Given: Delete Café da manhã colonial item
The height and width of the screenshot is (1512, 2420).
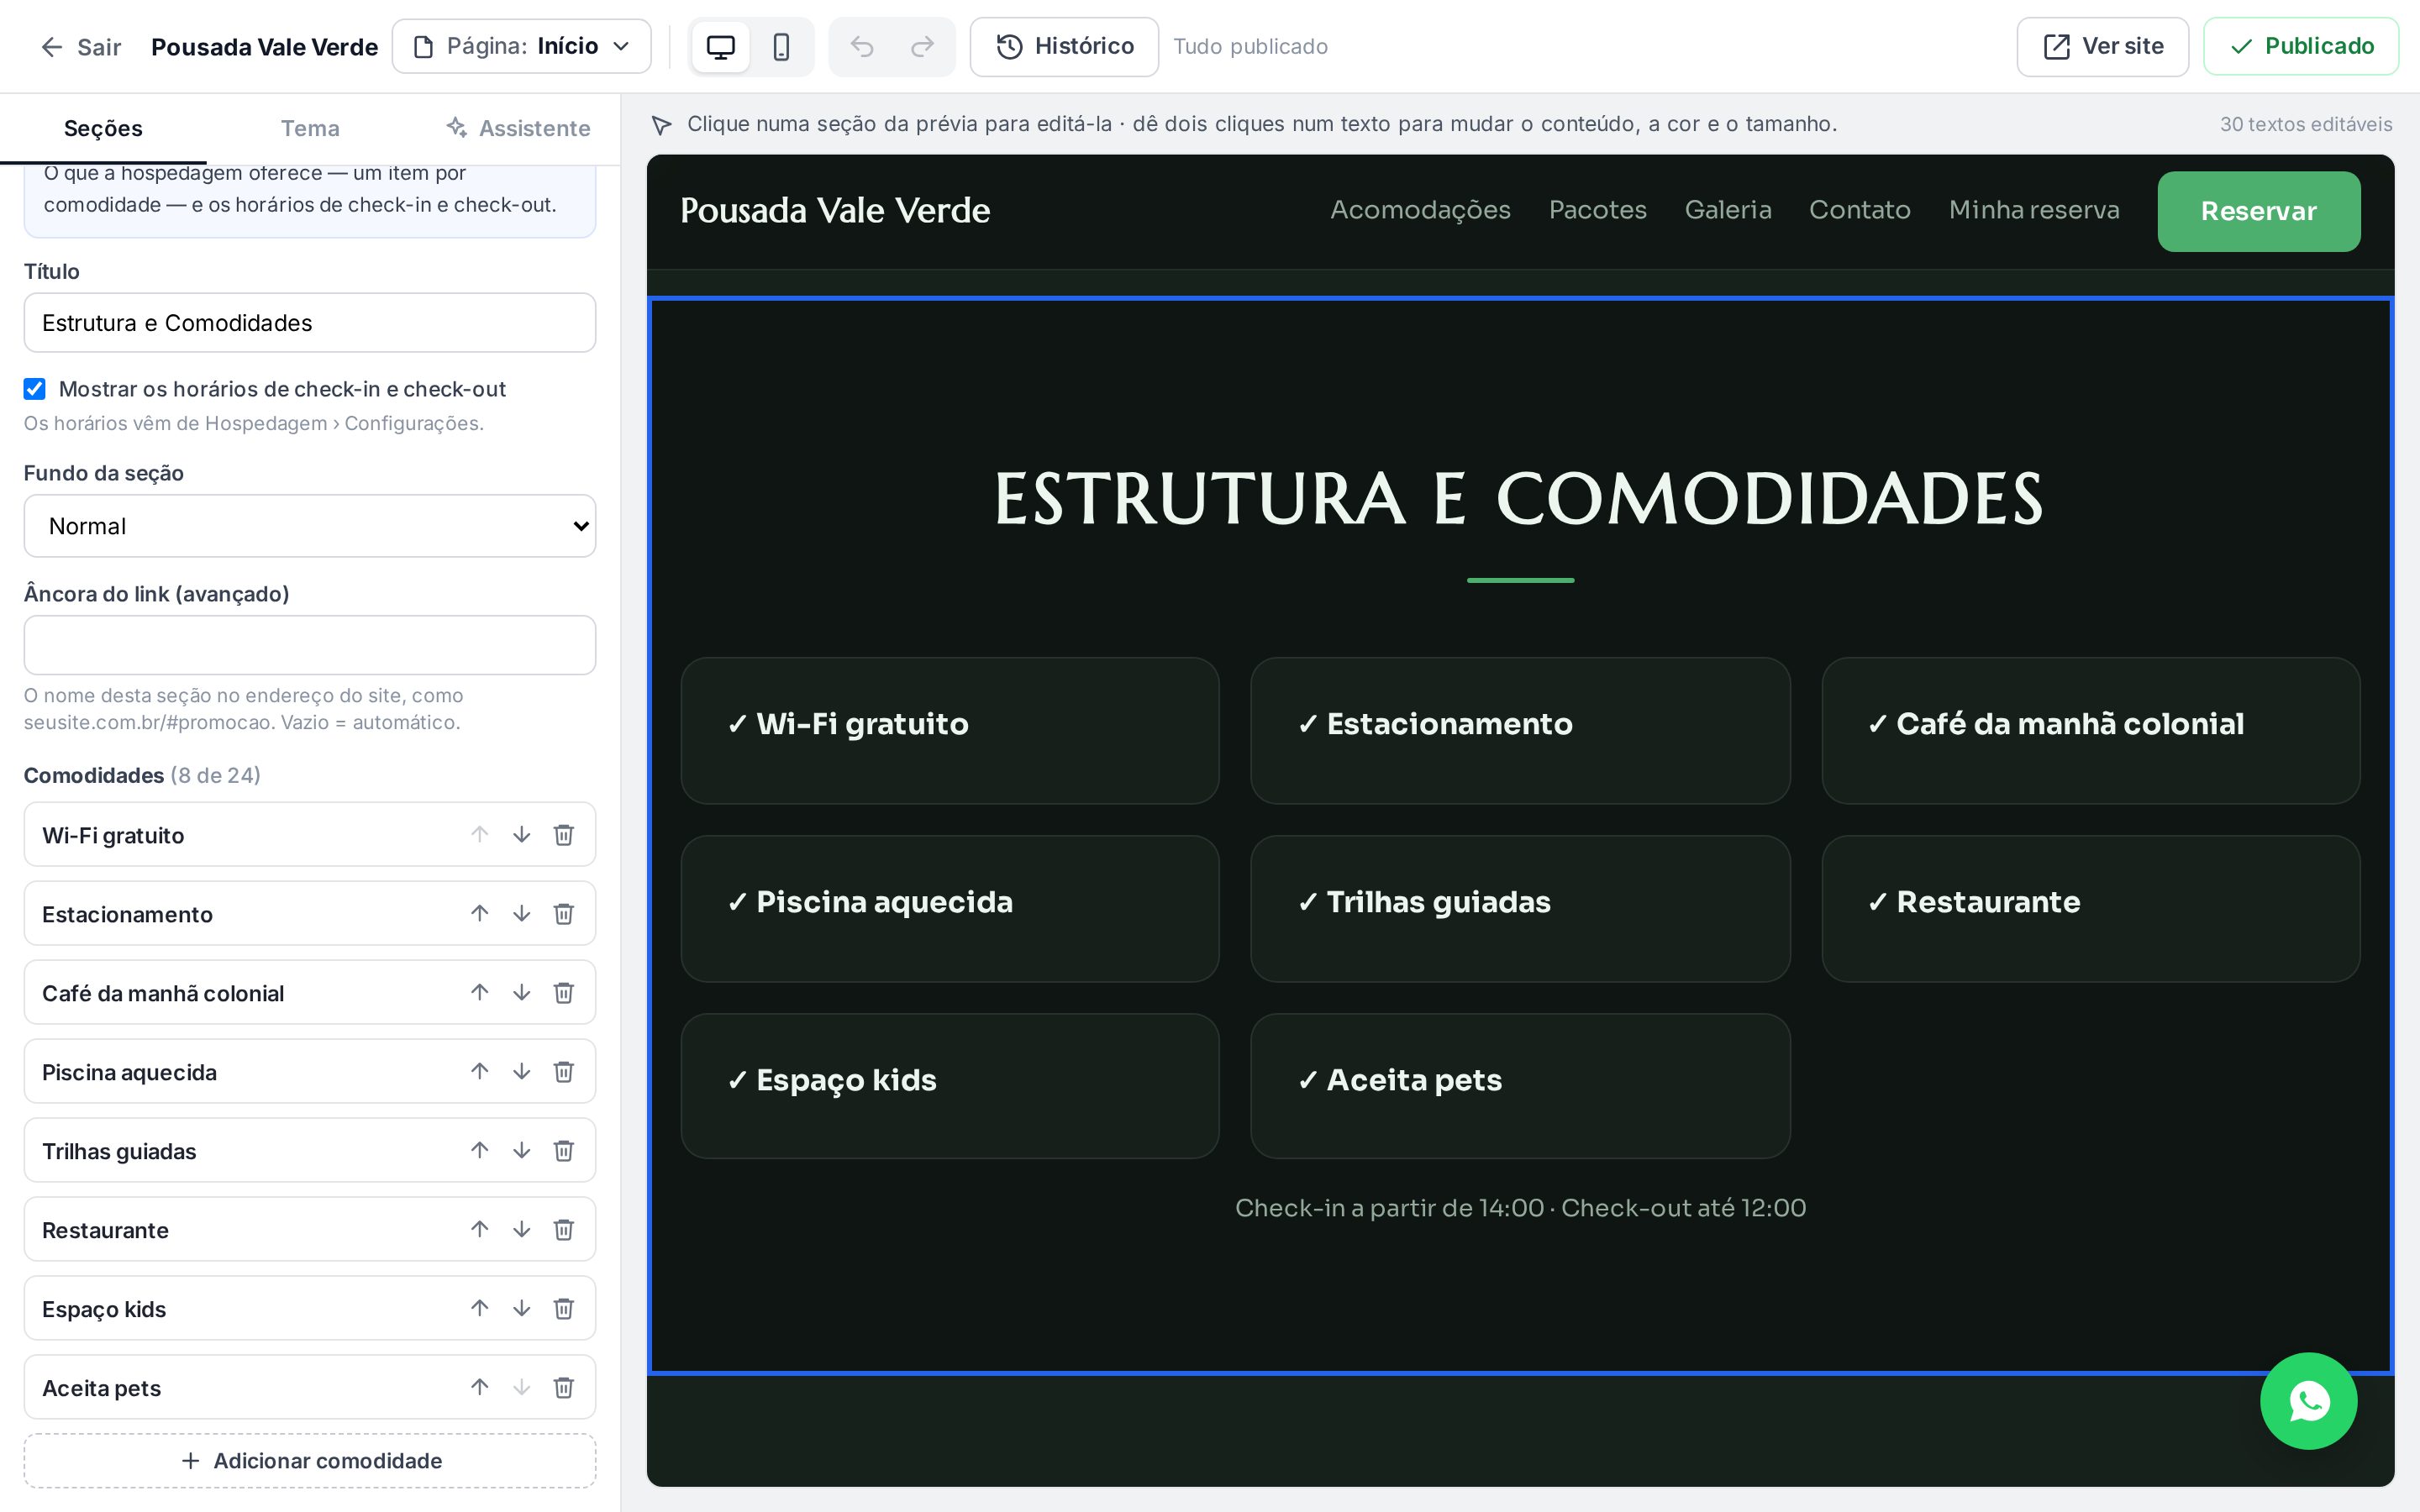Looking at the screenshot, I should (564, 992).
